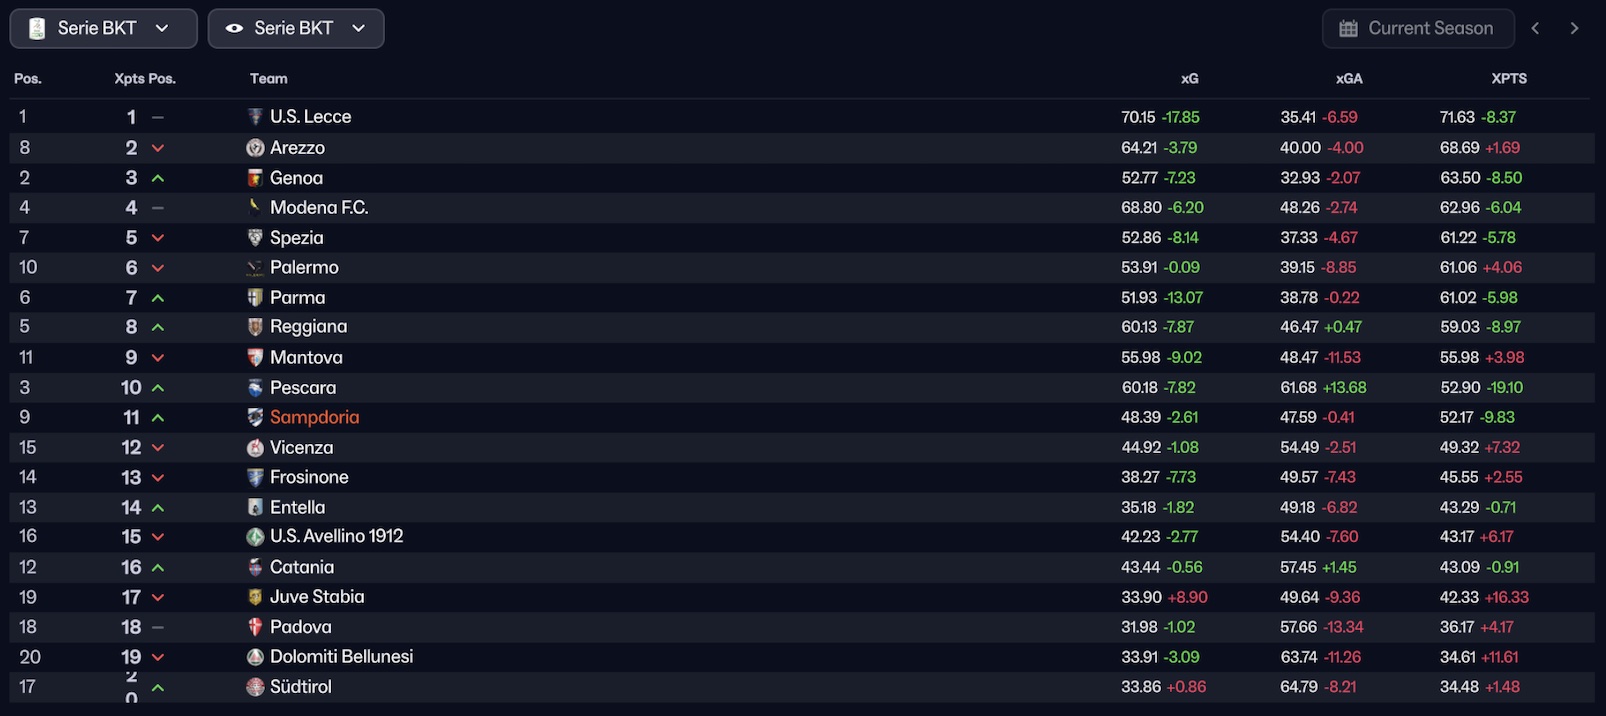The width and height of the screenshot is (1606, 716).
Task: Sort by Xpts Pos. column header
Action: [145, 79]
